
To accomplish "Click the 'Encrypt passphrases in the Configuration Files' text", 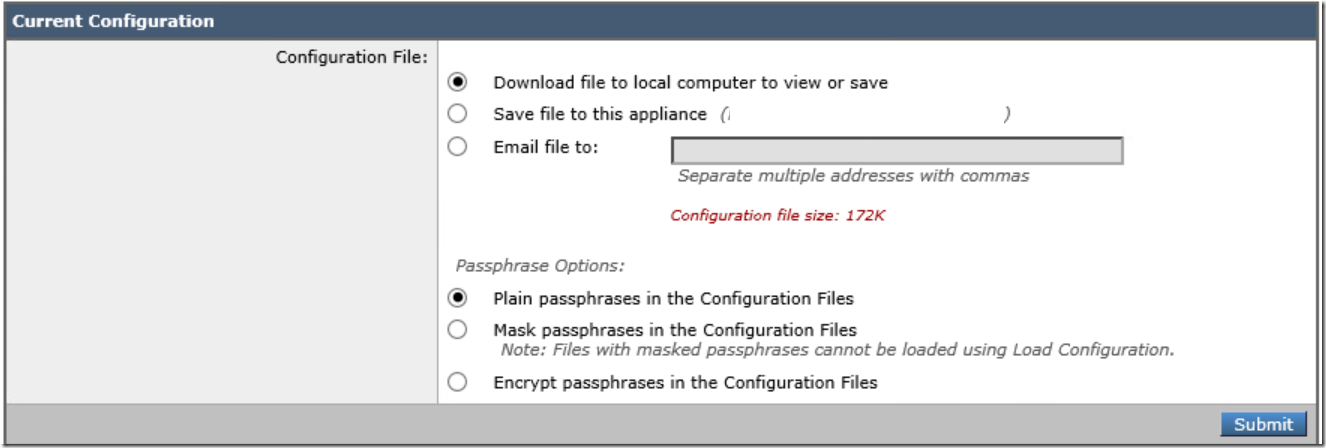I will pos(685,382).
